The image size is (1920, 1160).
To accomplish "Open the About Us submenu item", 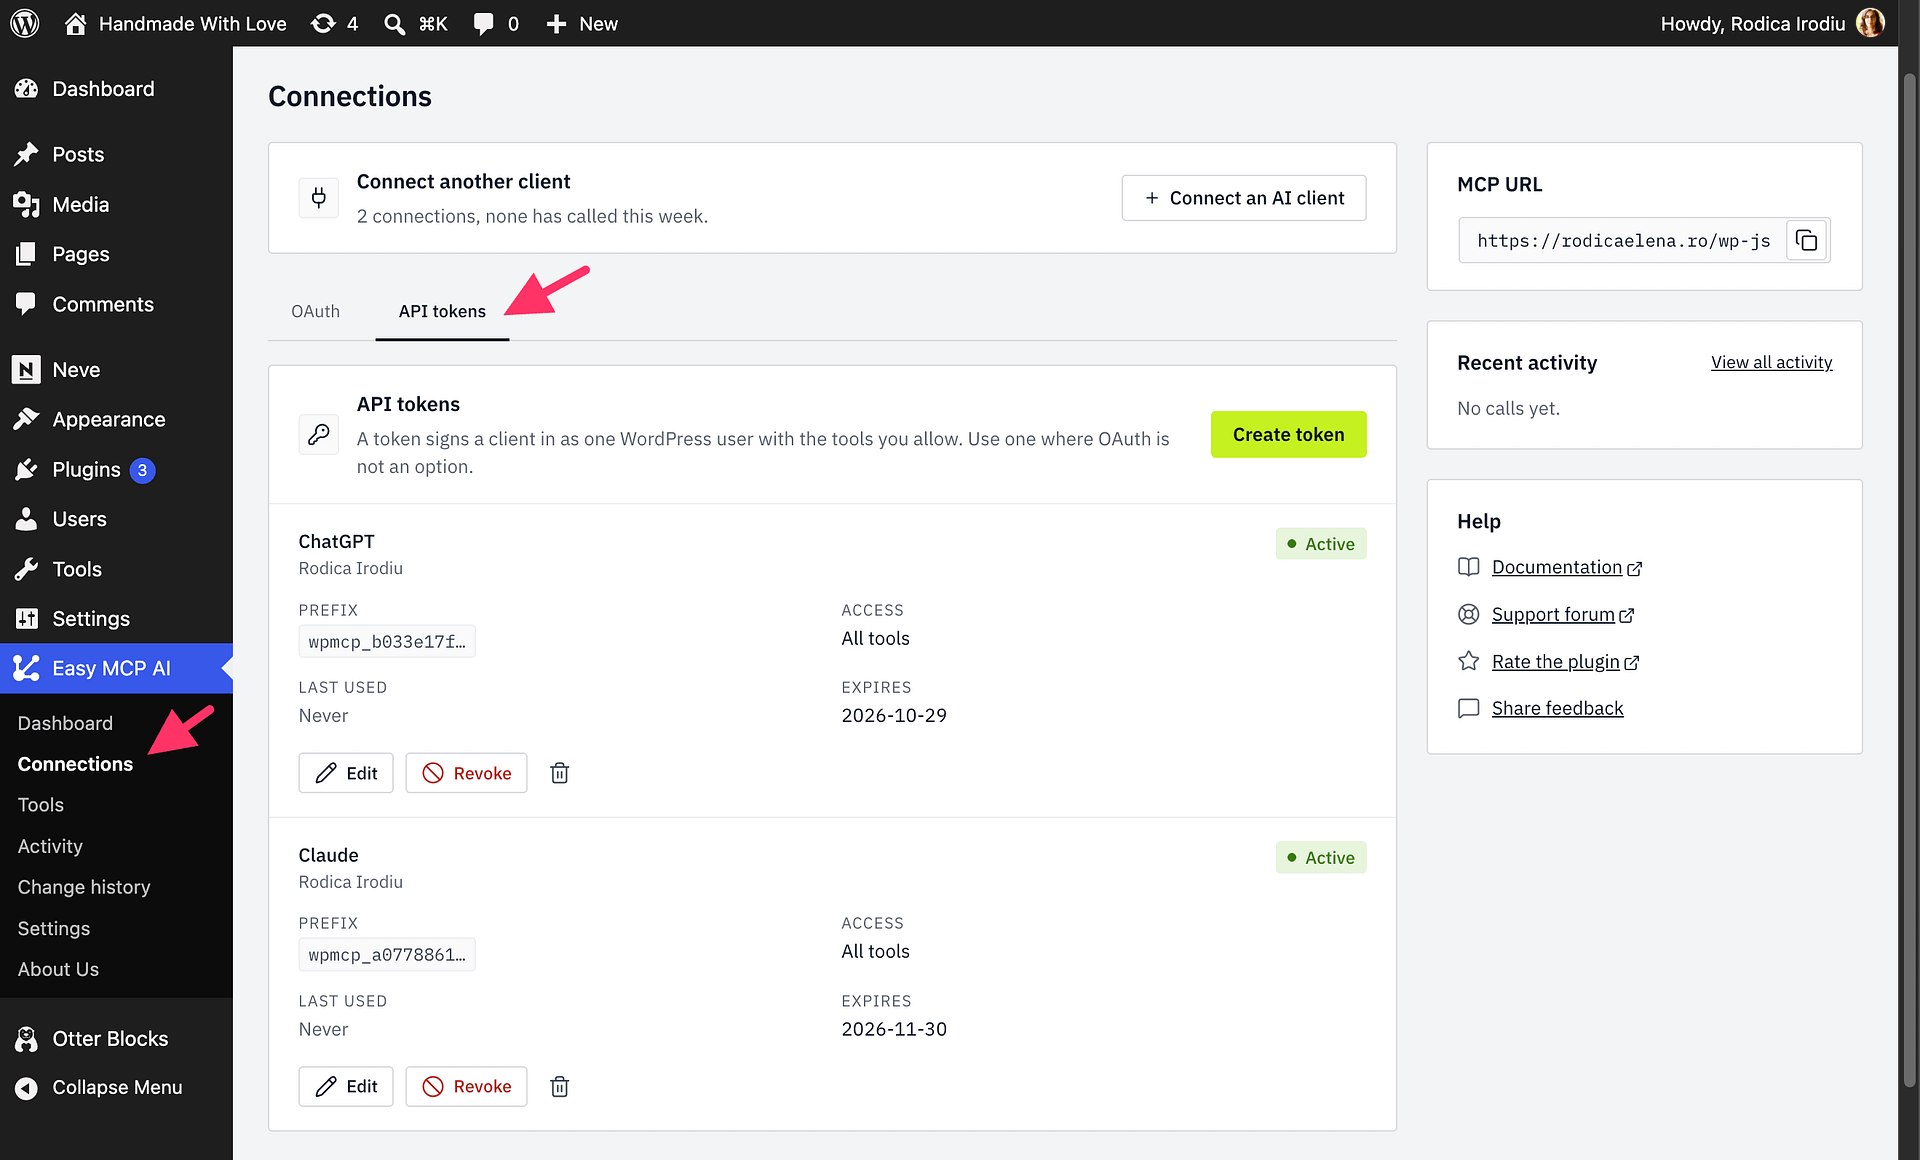I will coord(58,969).
